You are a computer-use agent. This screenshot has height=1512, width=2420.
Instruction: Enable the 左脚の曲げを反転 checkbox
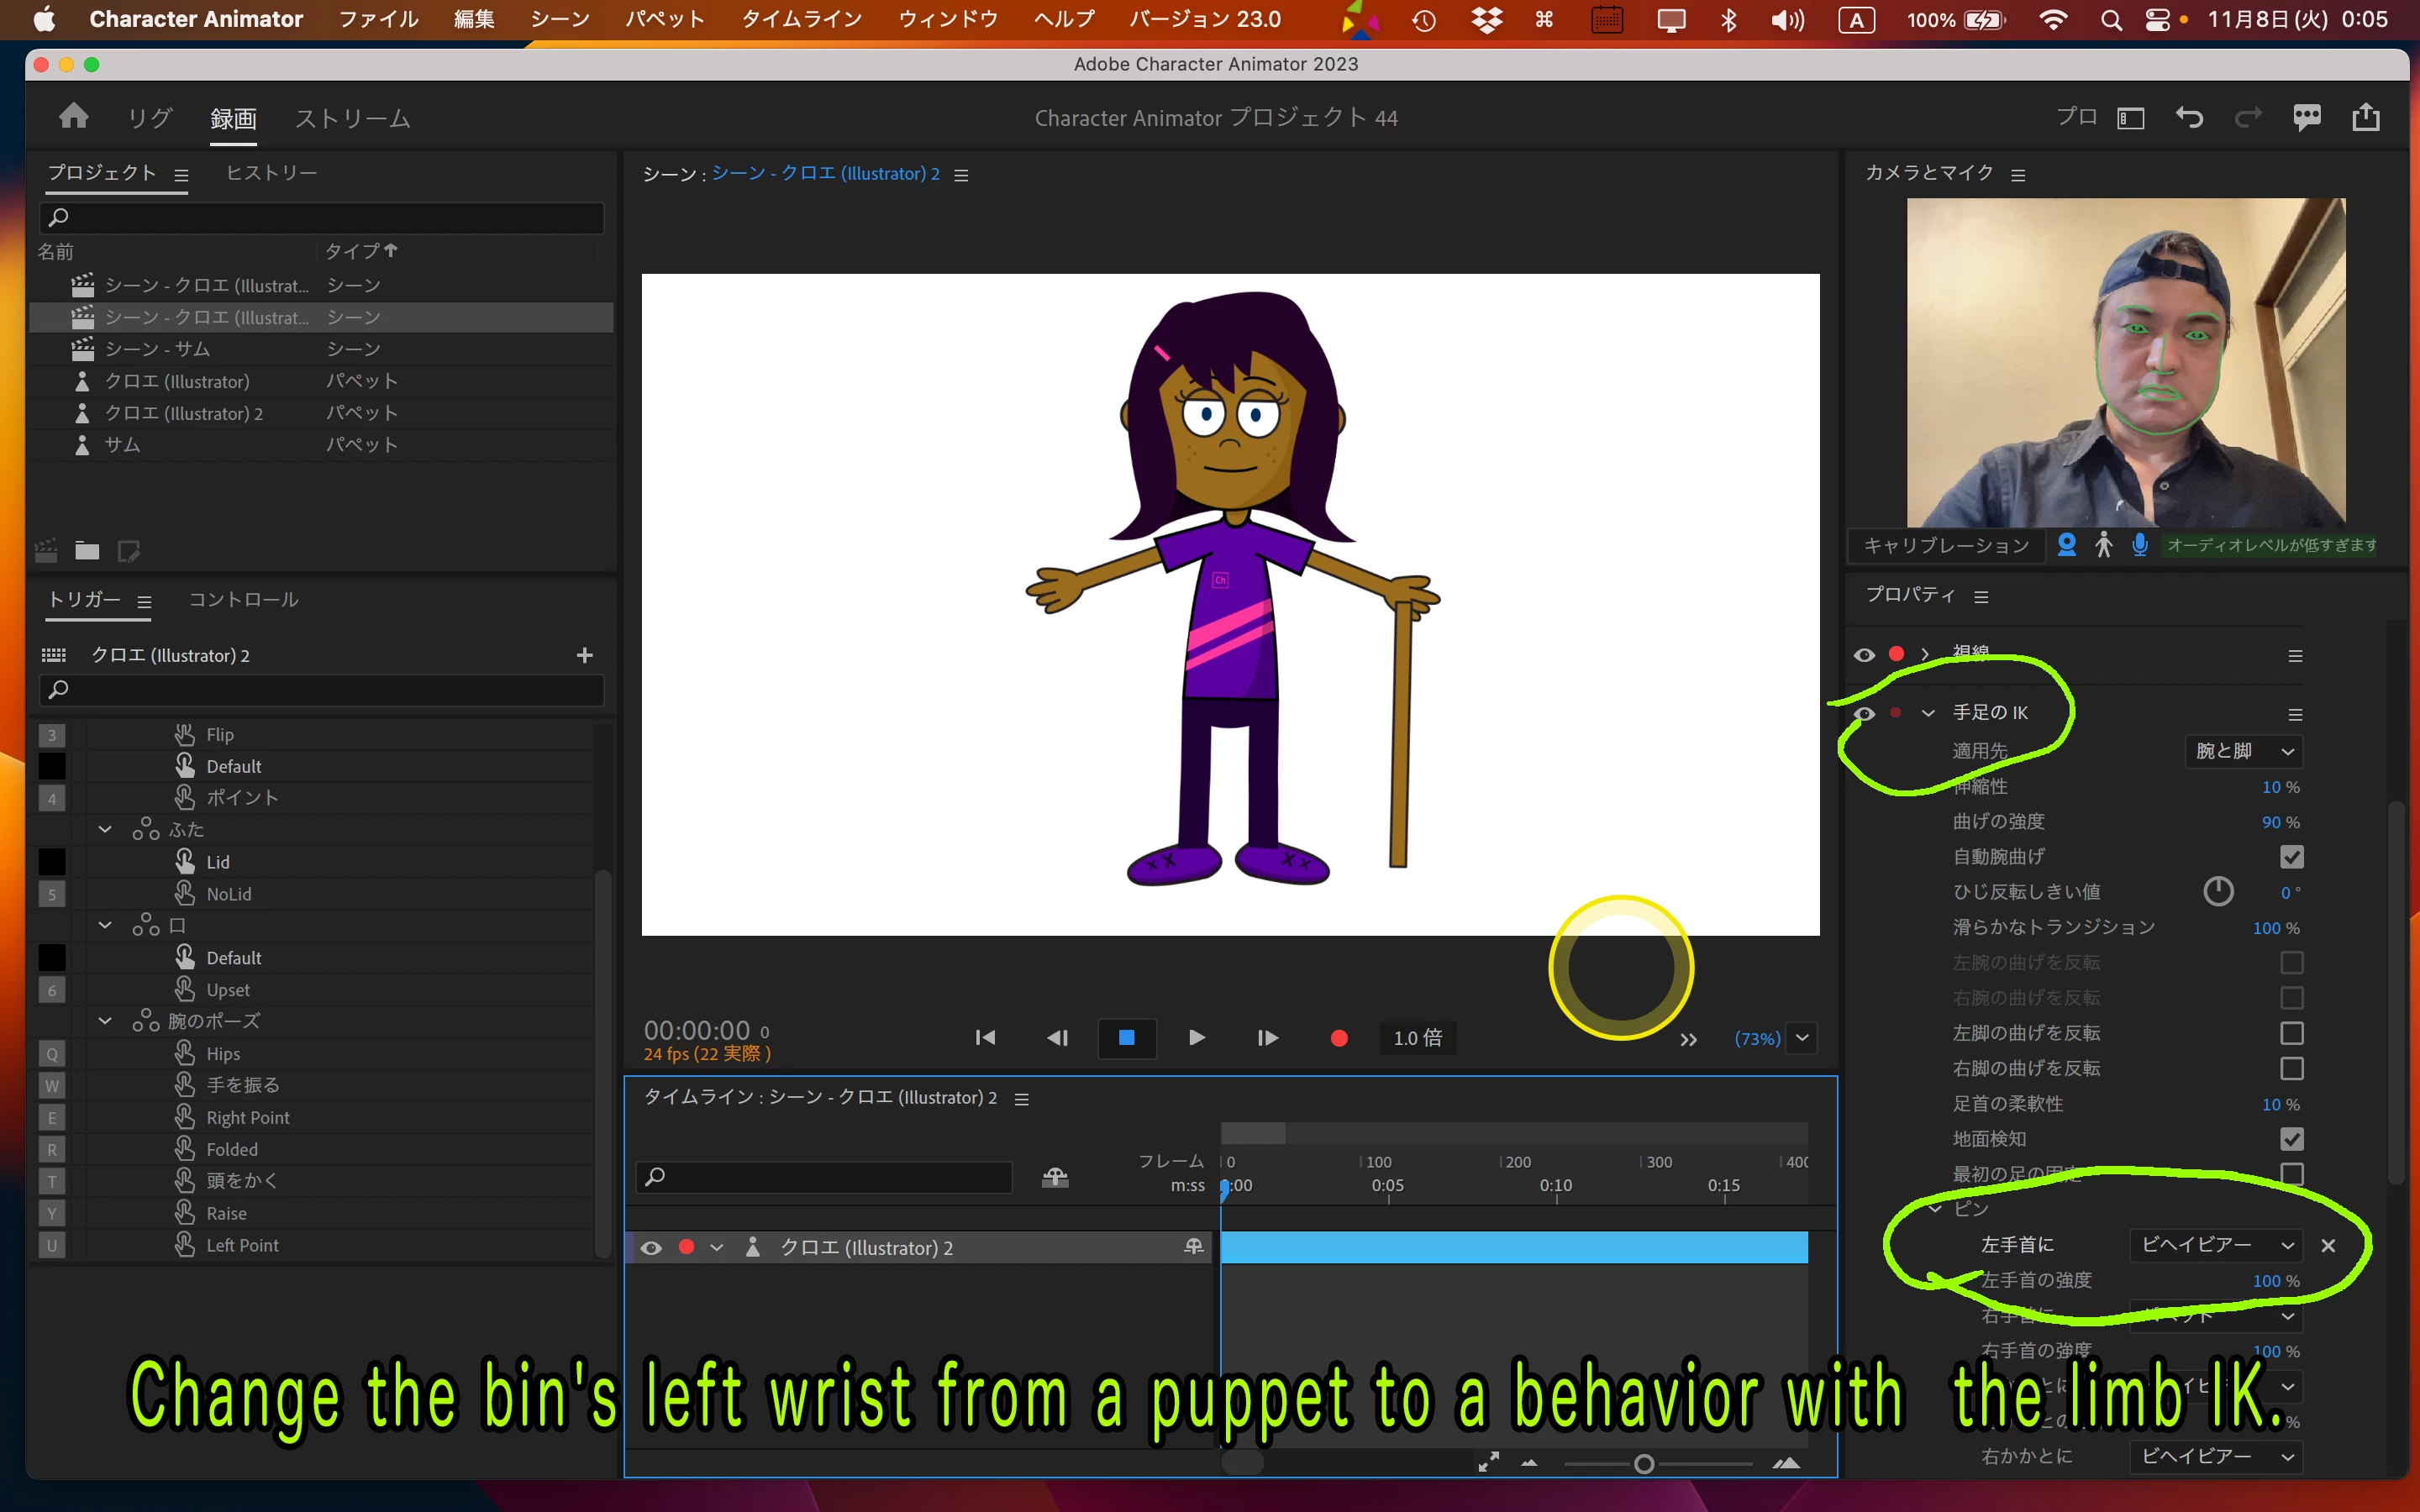click(x=2291, y=1033)
